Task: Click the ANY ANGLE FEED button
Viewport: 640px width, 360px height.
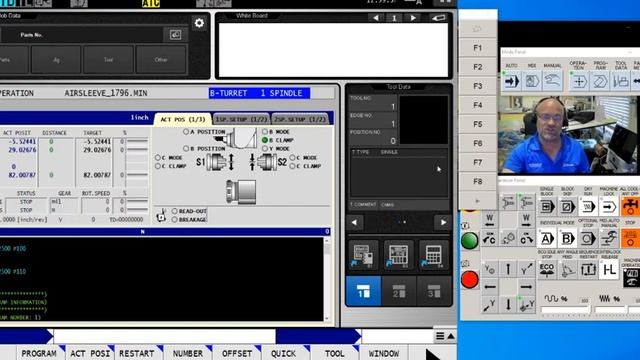Action: click(567, 269)
